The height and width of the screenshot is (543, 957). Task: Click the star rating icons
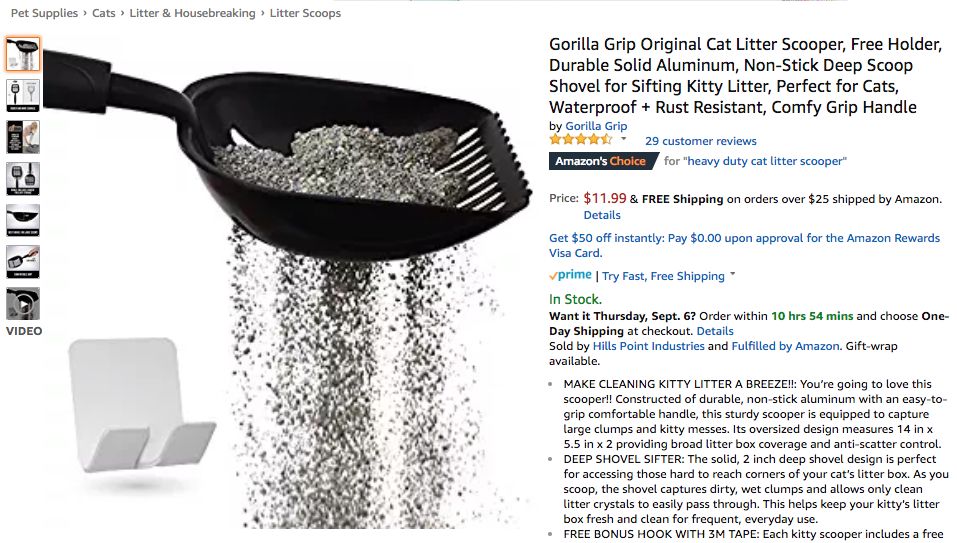580,140
